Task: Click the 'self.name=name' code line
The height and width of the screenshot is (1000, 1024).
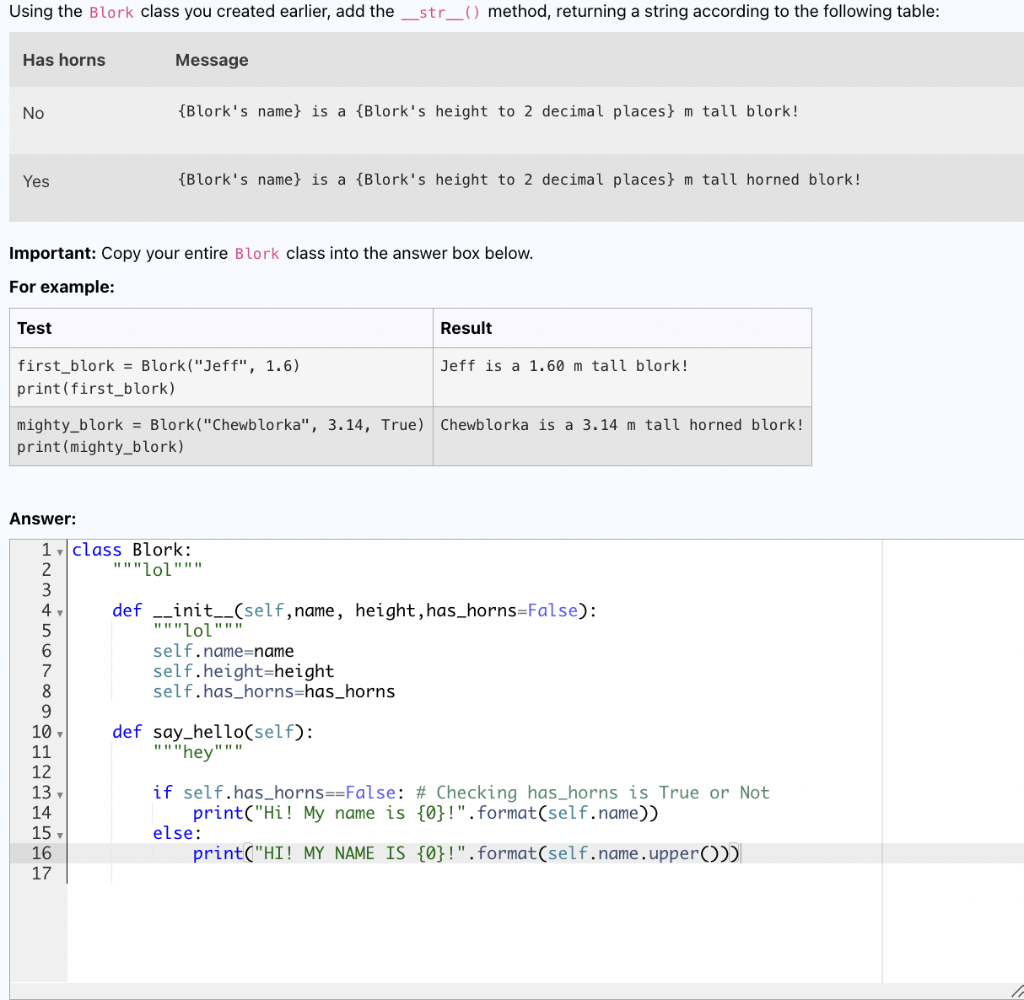Action: 223,651
